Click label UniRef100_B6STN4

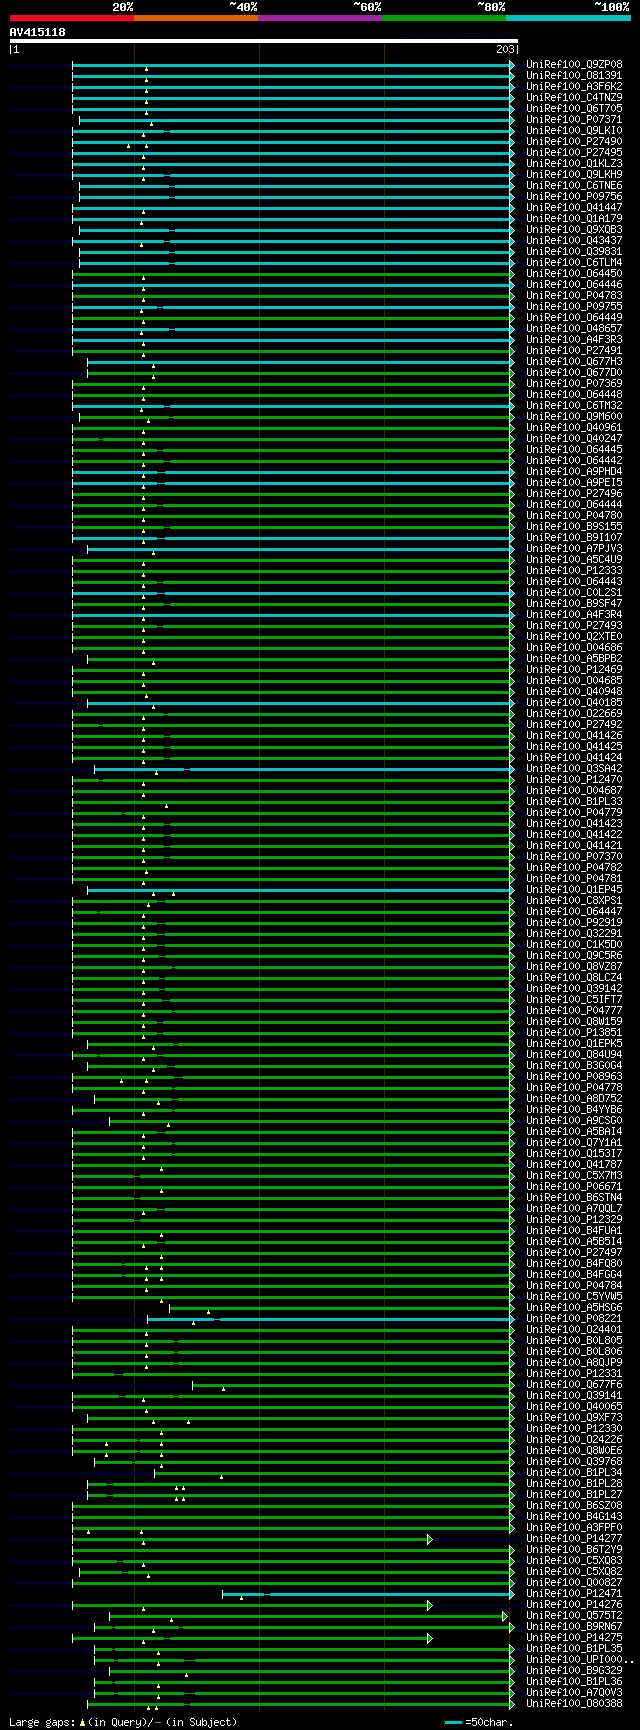(574, 1197)
